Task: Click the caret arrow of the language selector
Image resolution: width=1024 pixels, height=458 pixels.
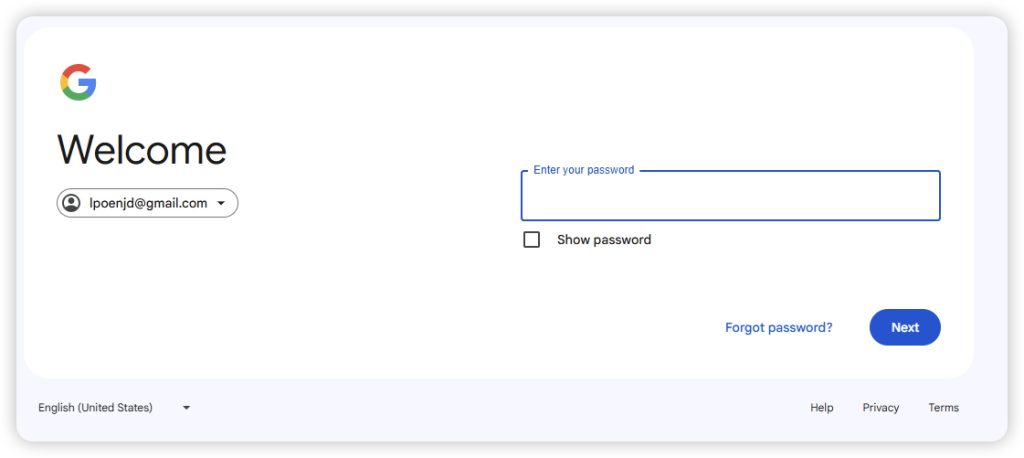Action: pos(186,408)
